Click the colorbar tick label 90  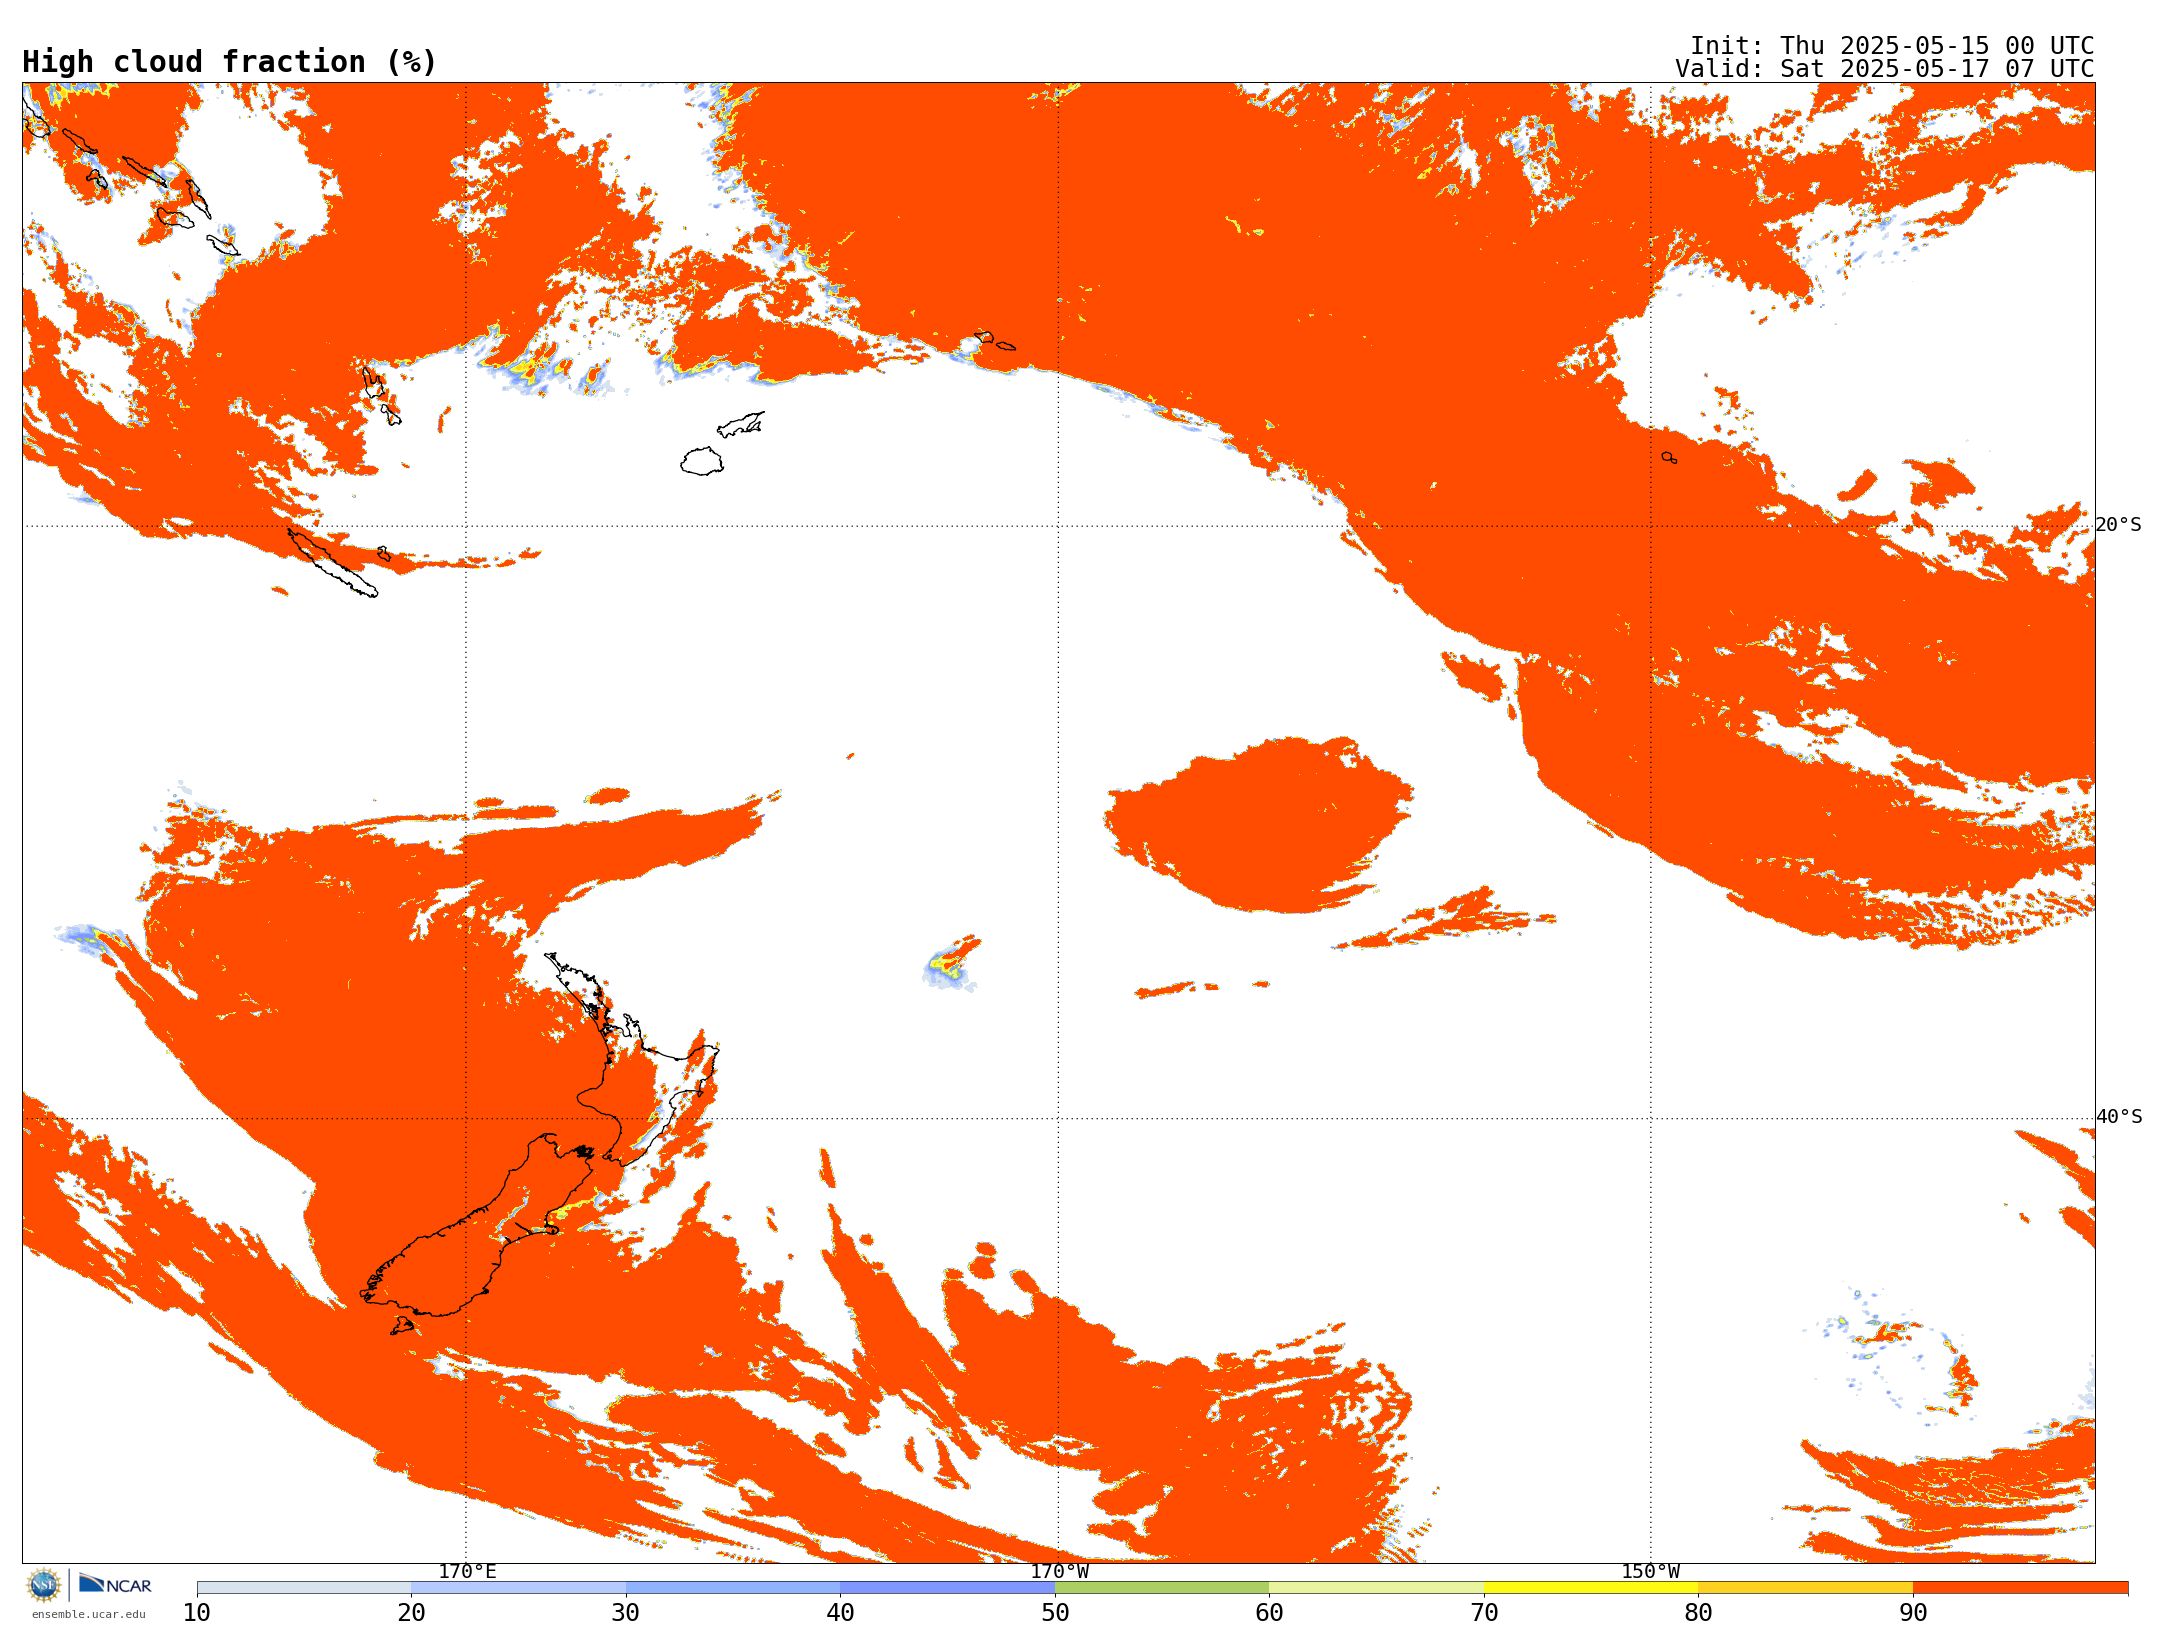point(1913,1613)
